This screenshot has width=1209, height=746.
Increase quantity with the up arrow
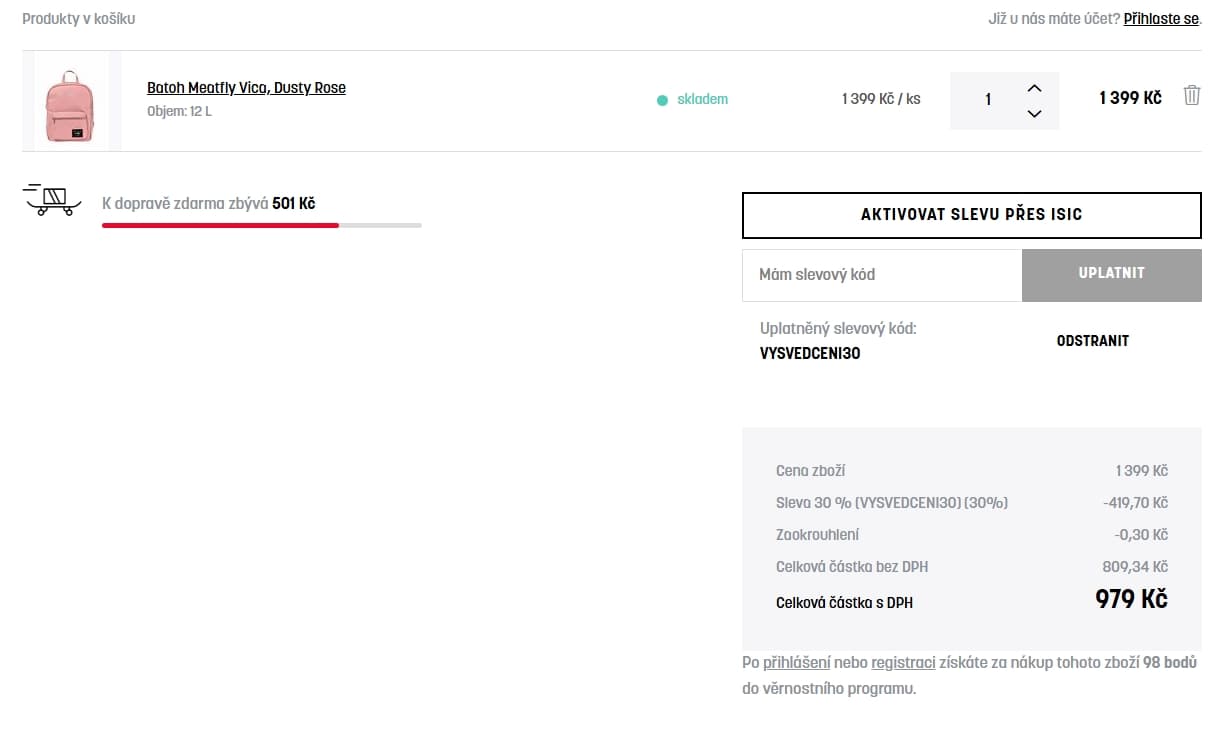1034,88
